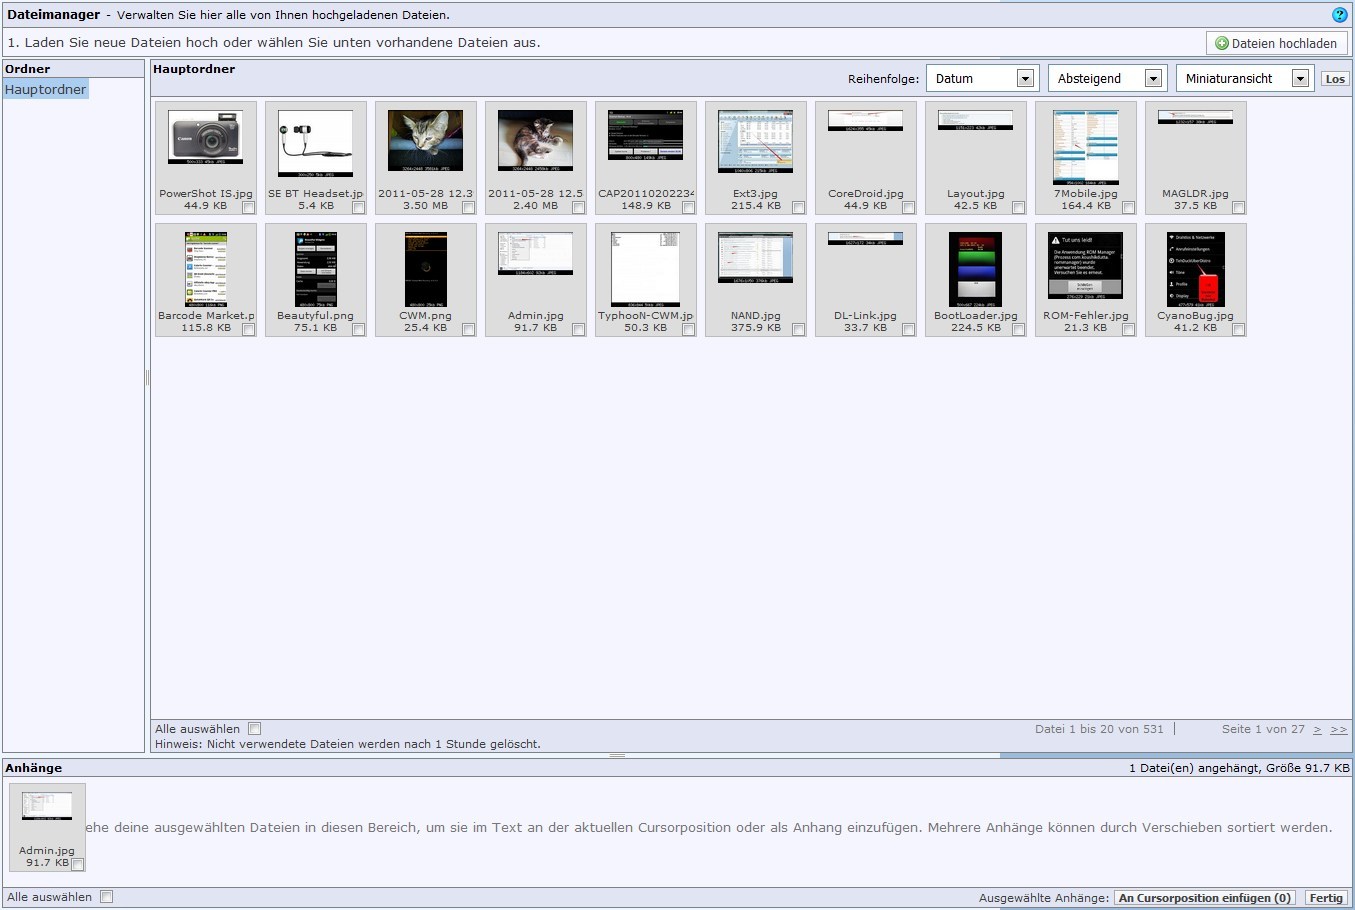Go to the next page with >
1355x910 pixels.
point(1317,730)
